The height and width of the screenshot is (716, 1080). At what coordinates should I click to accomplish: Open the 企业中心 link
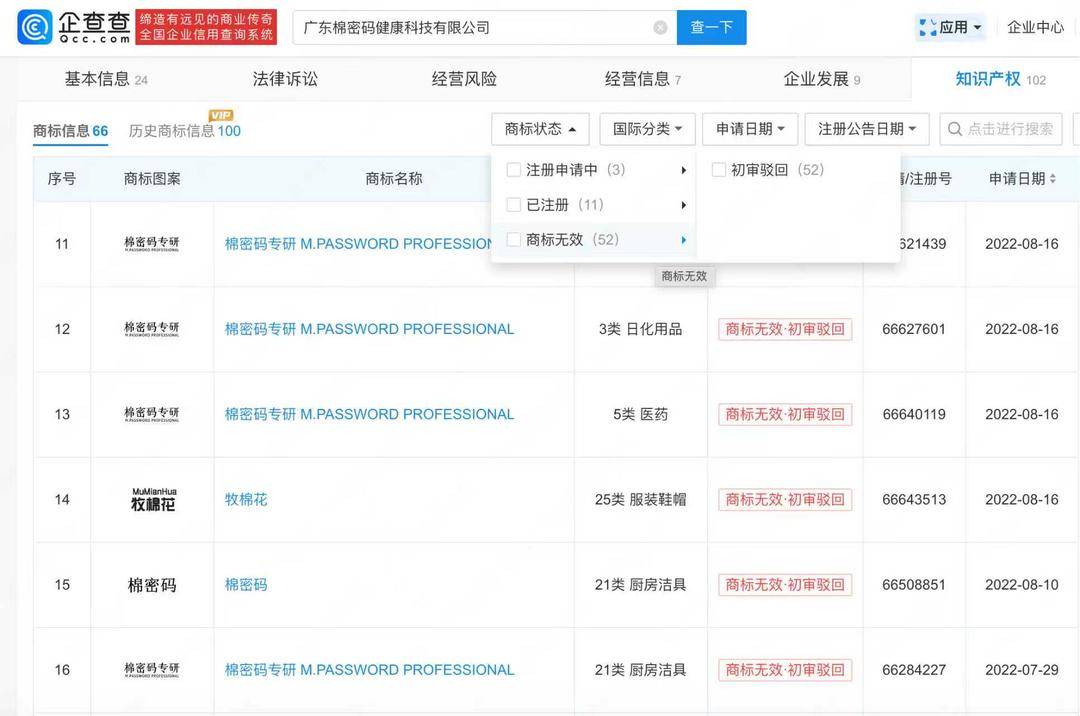1035,28
